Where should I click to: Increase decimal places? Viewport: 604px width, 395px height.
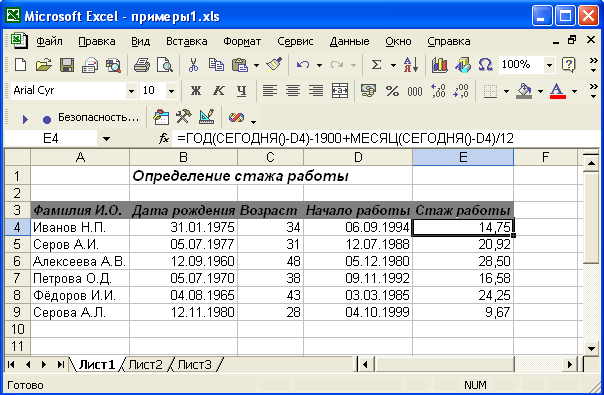pos(438,91)
